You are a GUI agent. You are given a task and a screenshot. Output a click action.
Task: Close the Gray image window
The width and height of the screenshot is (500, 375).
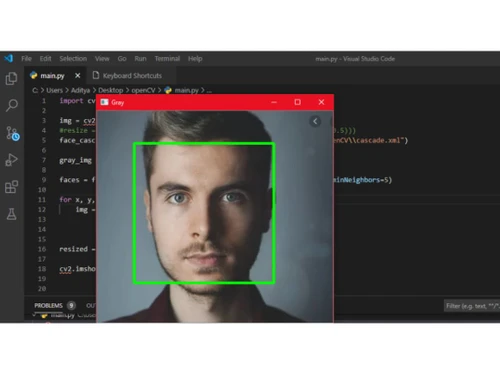tap(321, 102)
